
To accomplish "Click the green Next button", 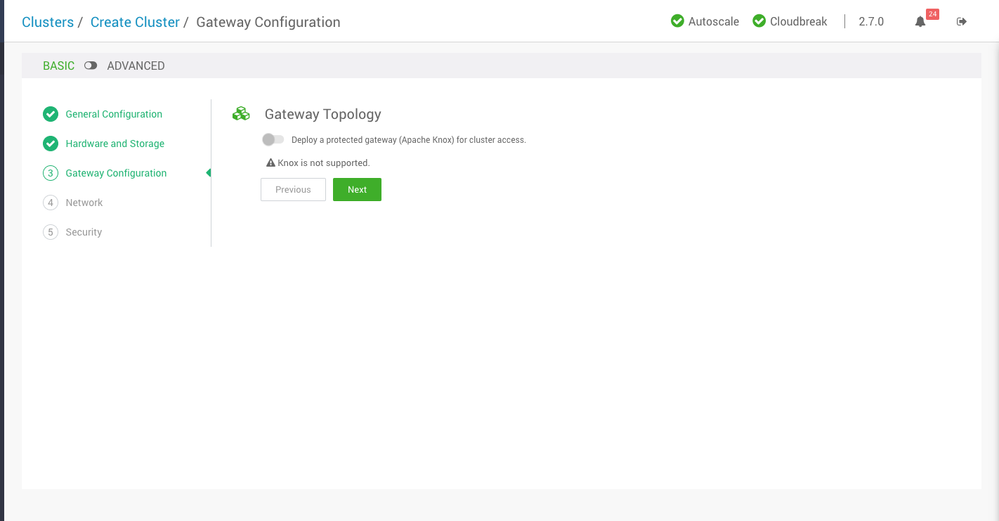I will pyautogui.click(x=357, y=190).
